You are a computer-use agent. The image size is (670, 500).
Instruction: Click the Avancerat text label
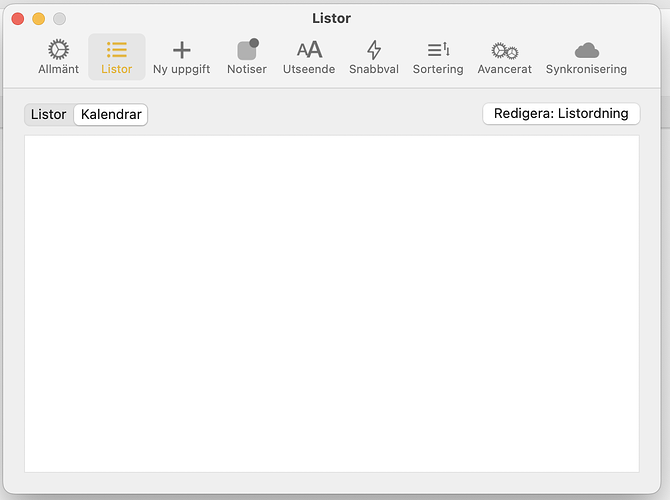click(x=504, y=70)
